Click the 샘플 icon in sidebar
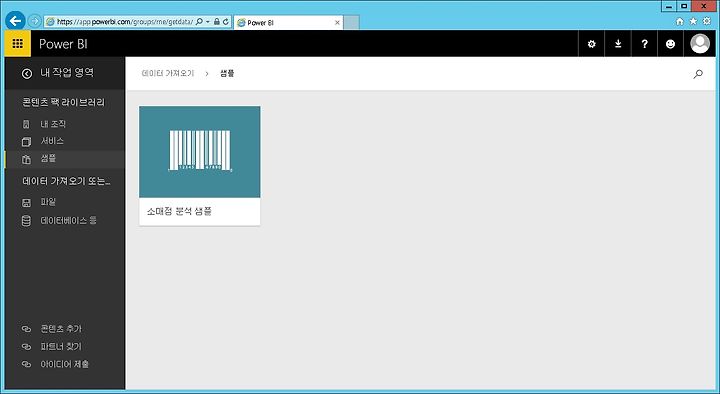 (26, 159)
